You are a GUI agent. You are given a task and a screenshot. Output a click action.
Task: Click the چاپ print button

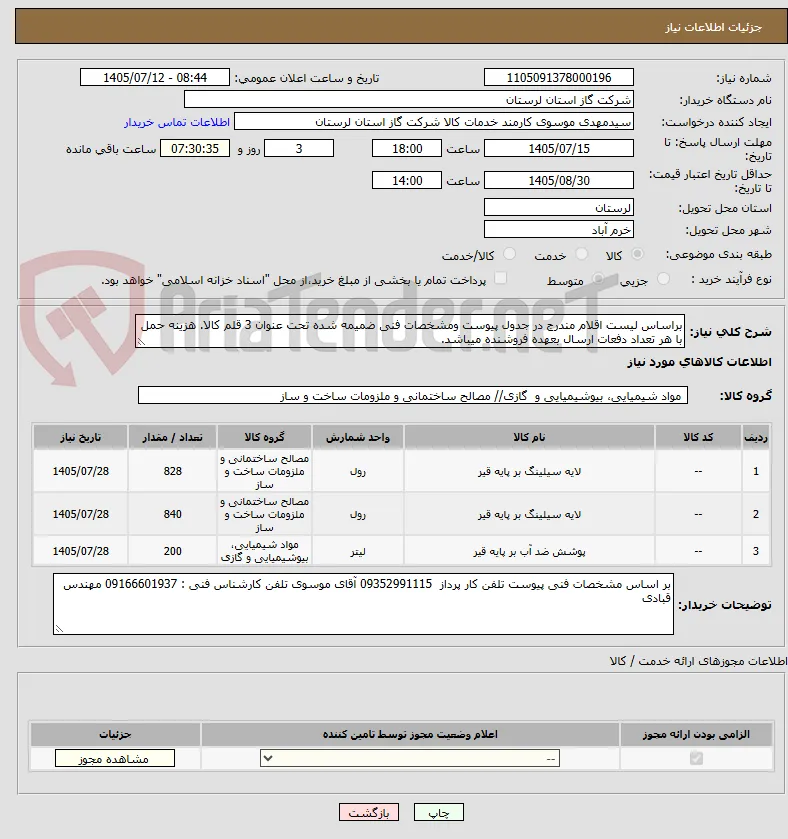pos(438,812)
